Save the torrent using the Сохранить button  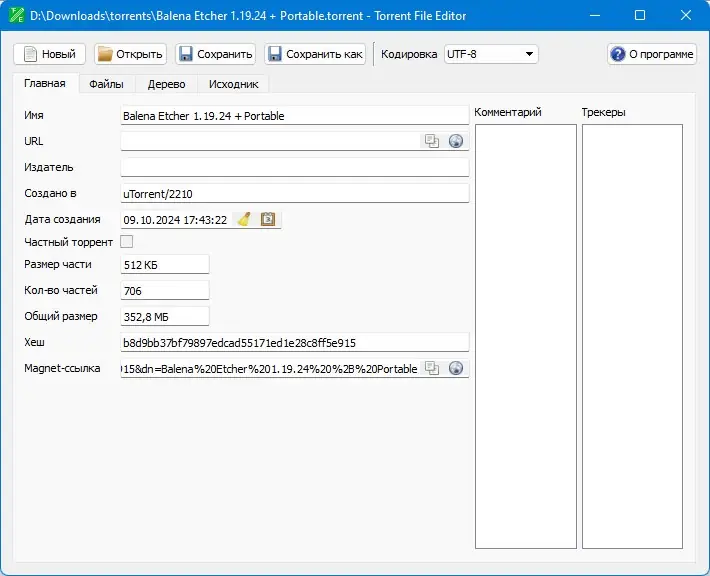coord(216,54)
